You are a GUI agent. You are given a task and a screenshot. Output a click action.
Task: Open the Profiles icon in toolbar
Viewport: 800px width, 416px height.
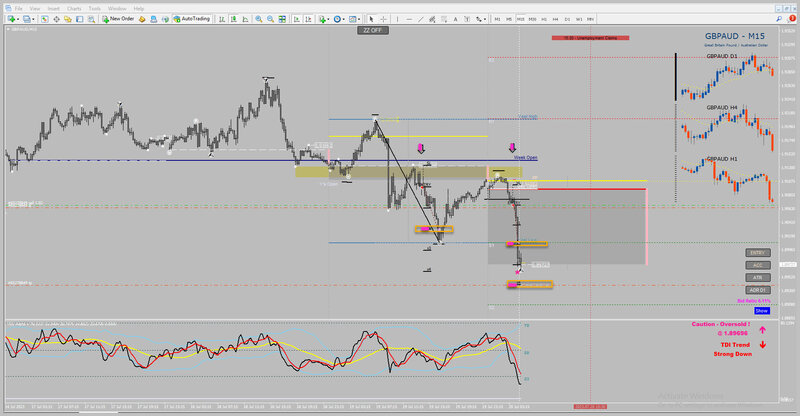pyautogui.click(x=27, y=19)
